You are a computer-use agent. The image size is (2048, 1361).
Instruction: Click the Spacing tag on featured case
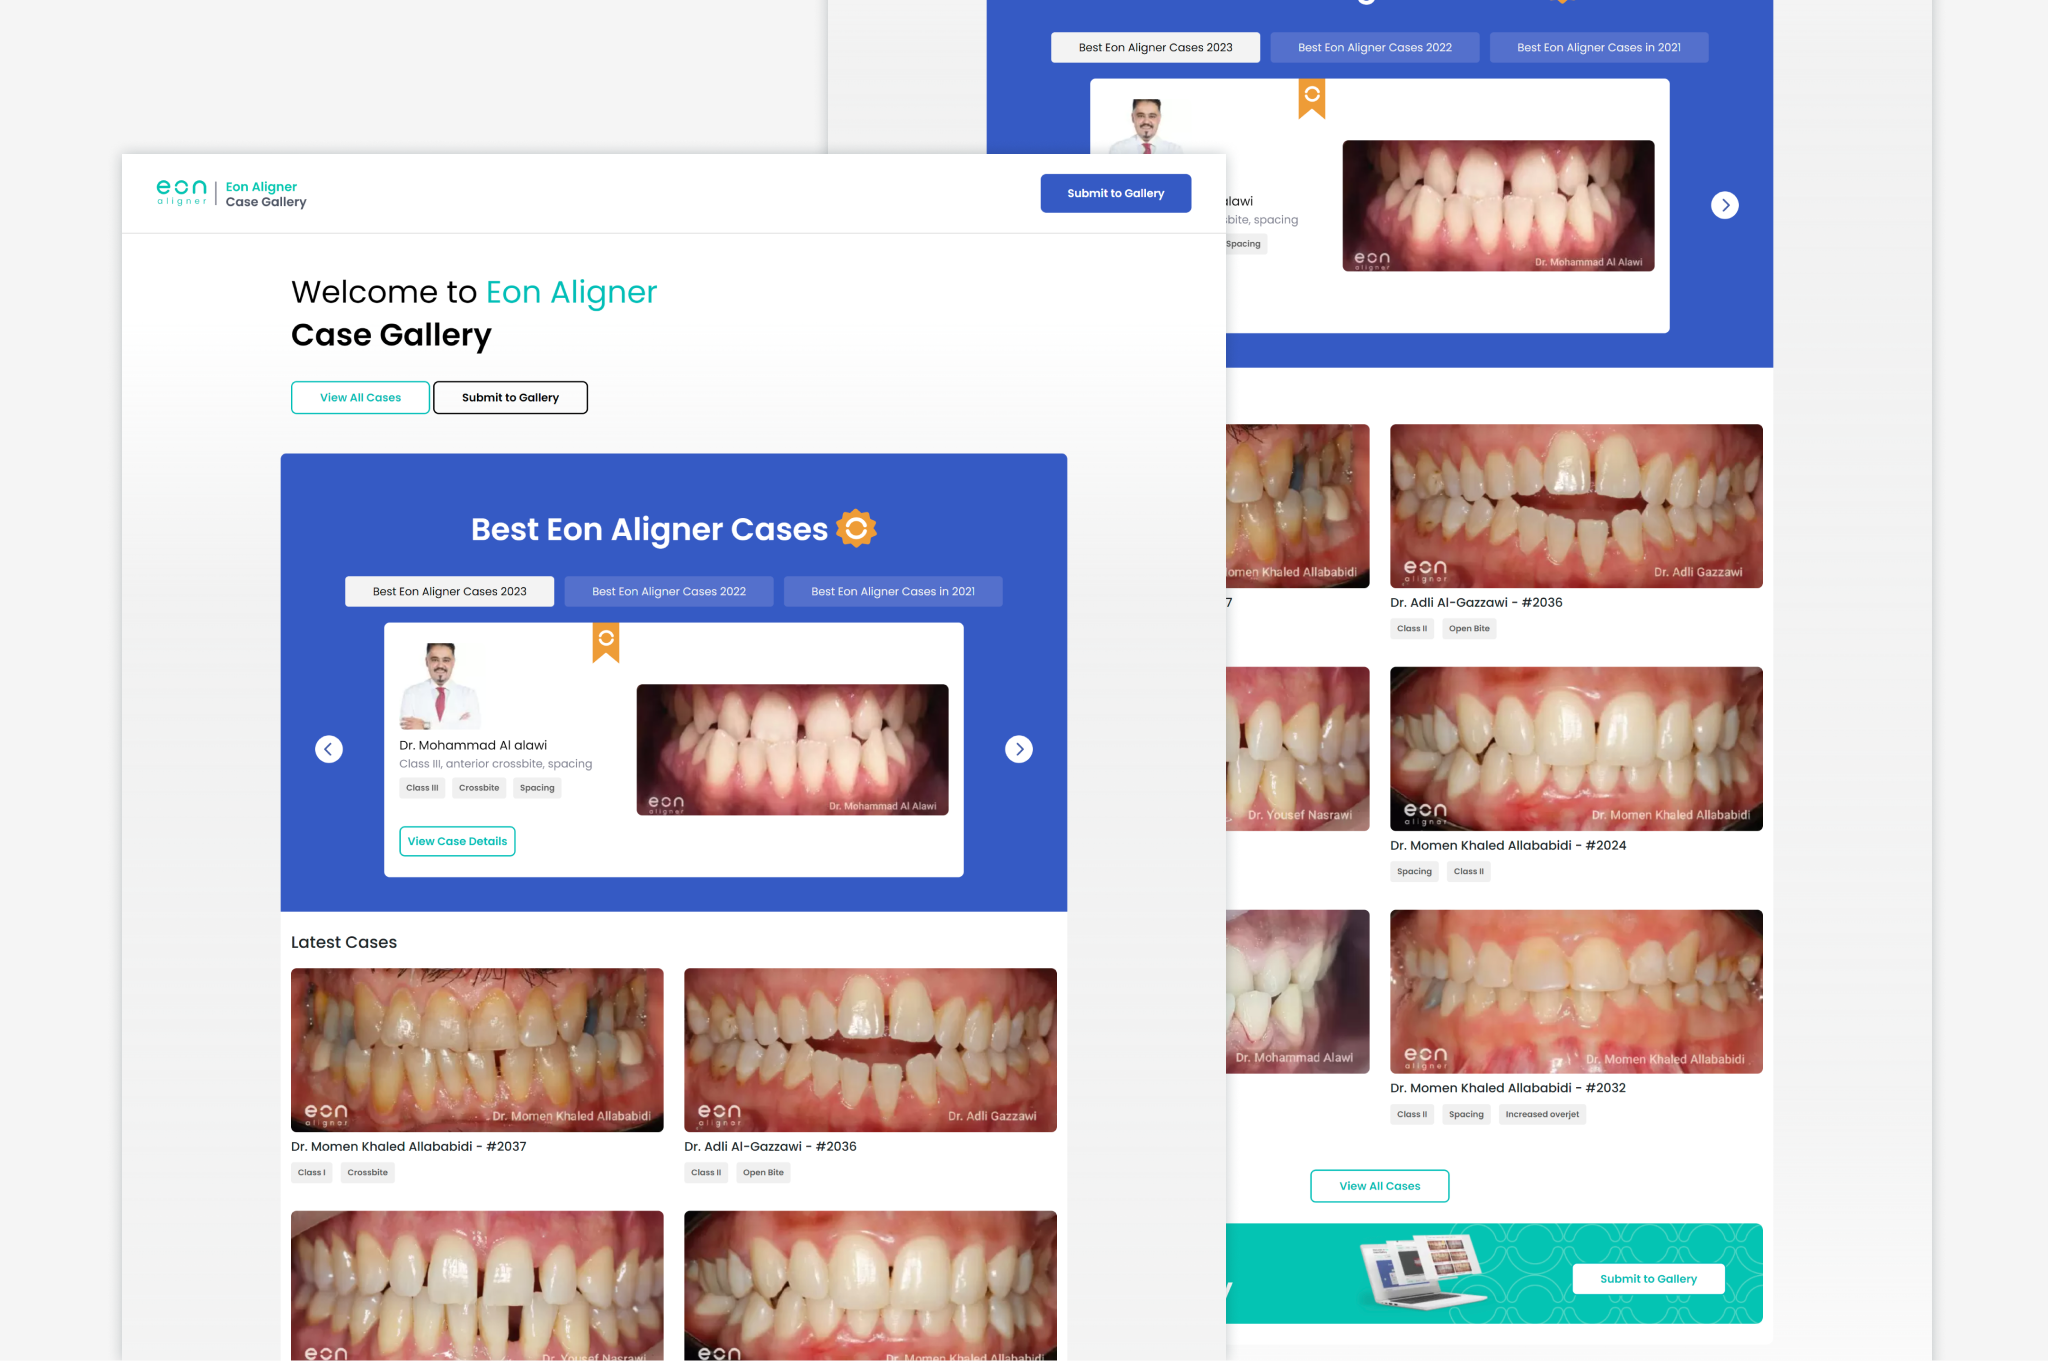(537, 788)
